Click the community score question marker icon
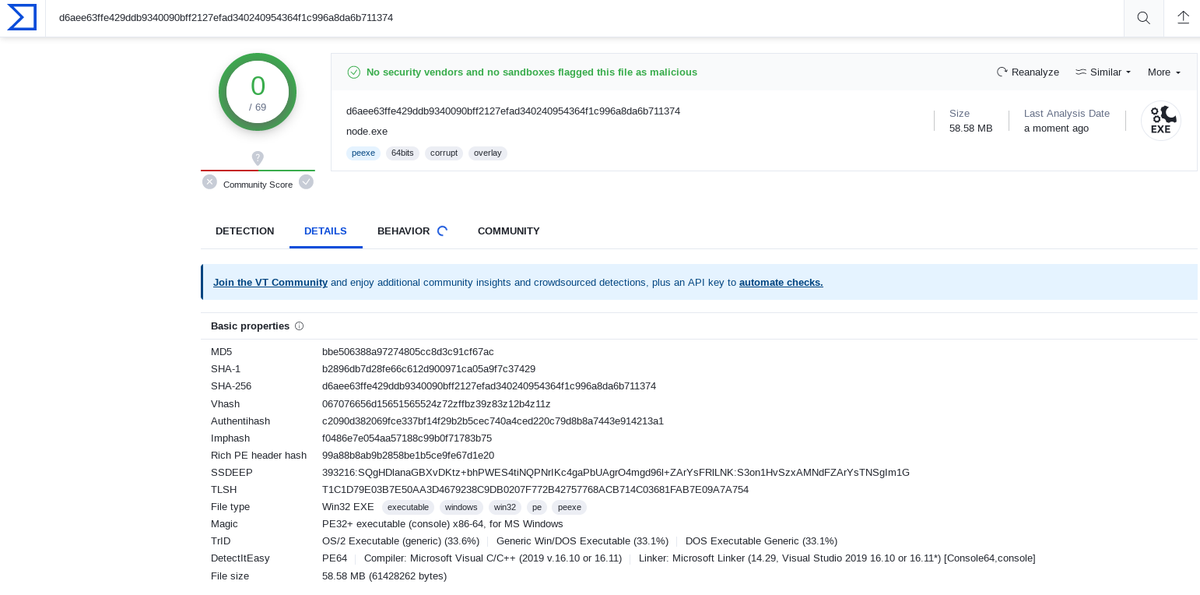The width and height of the screenshot is (1200, 595). click(x=257, y=158)
